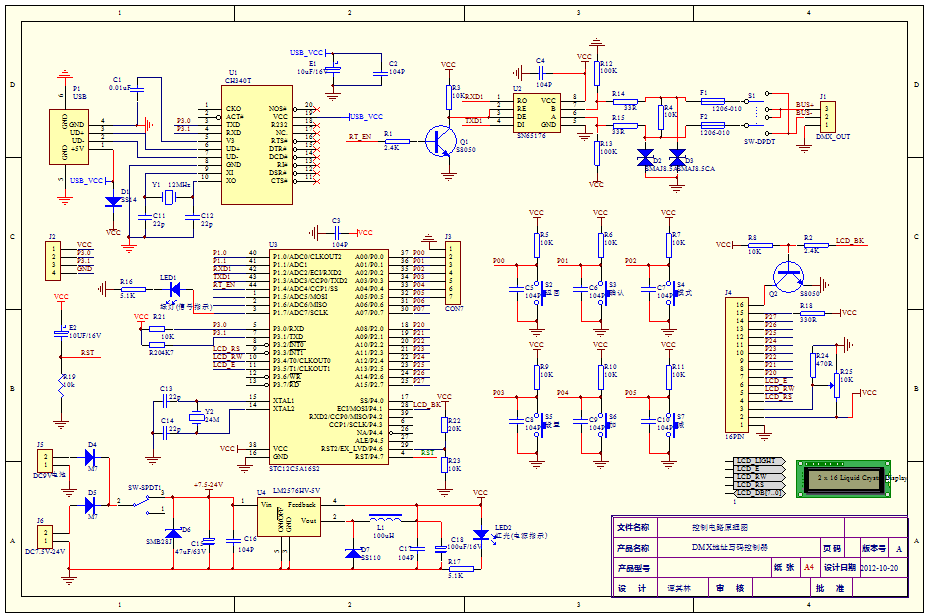
Task: Select the J3 CON7 header
Action: (x=453, y=273)
